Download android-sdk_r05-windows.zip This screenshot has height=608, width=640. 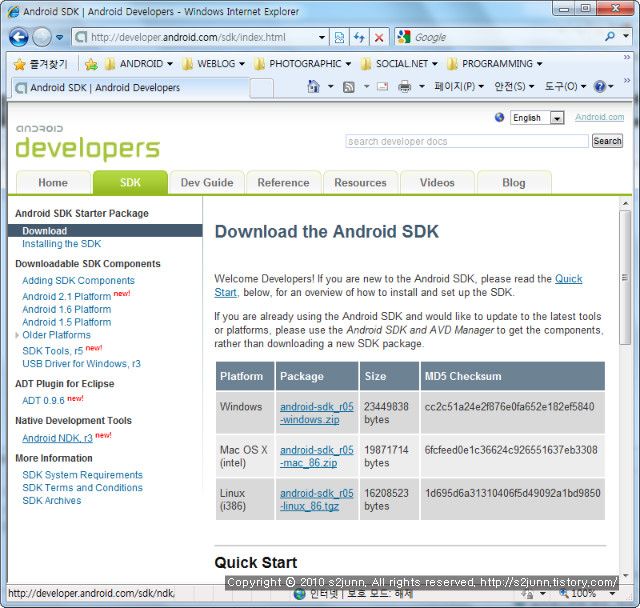click(x=317, y=413)
